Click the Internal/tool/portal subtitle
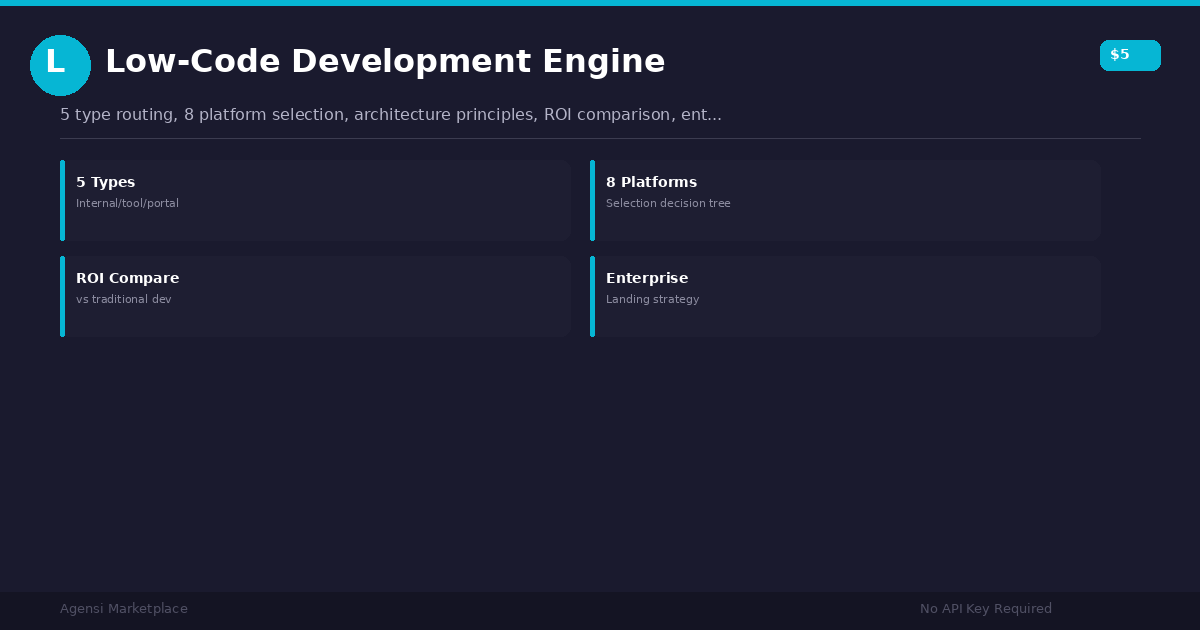This screenshot has height=630, width=1200. (x=127, y=204)
